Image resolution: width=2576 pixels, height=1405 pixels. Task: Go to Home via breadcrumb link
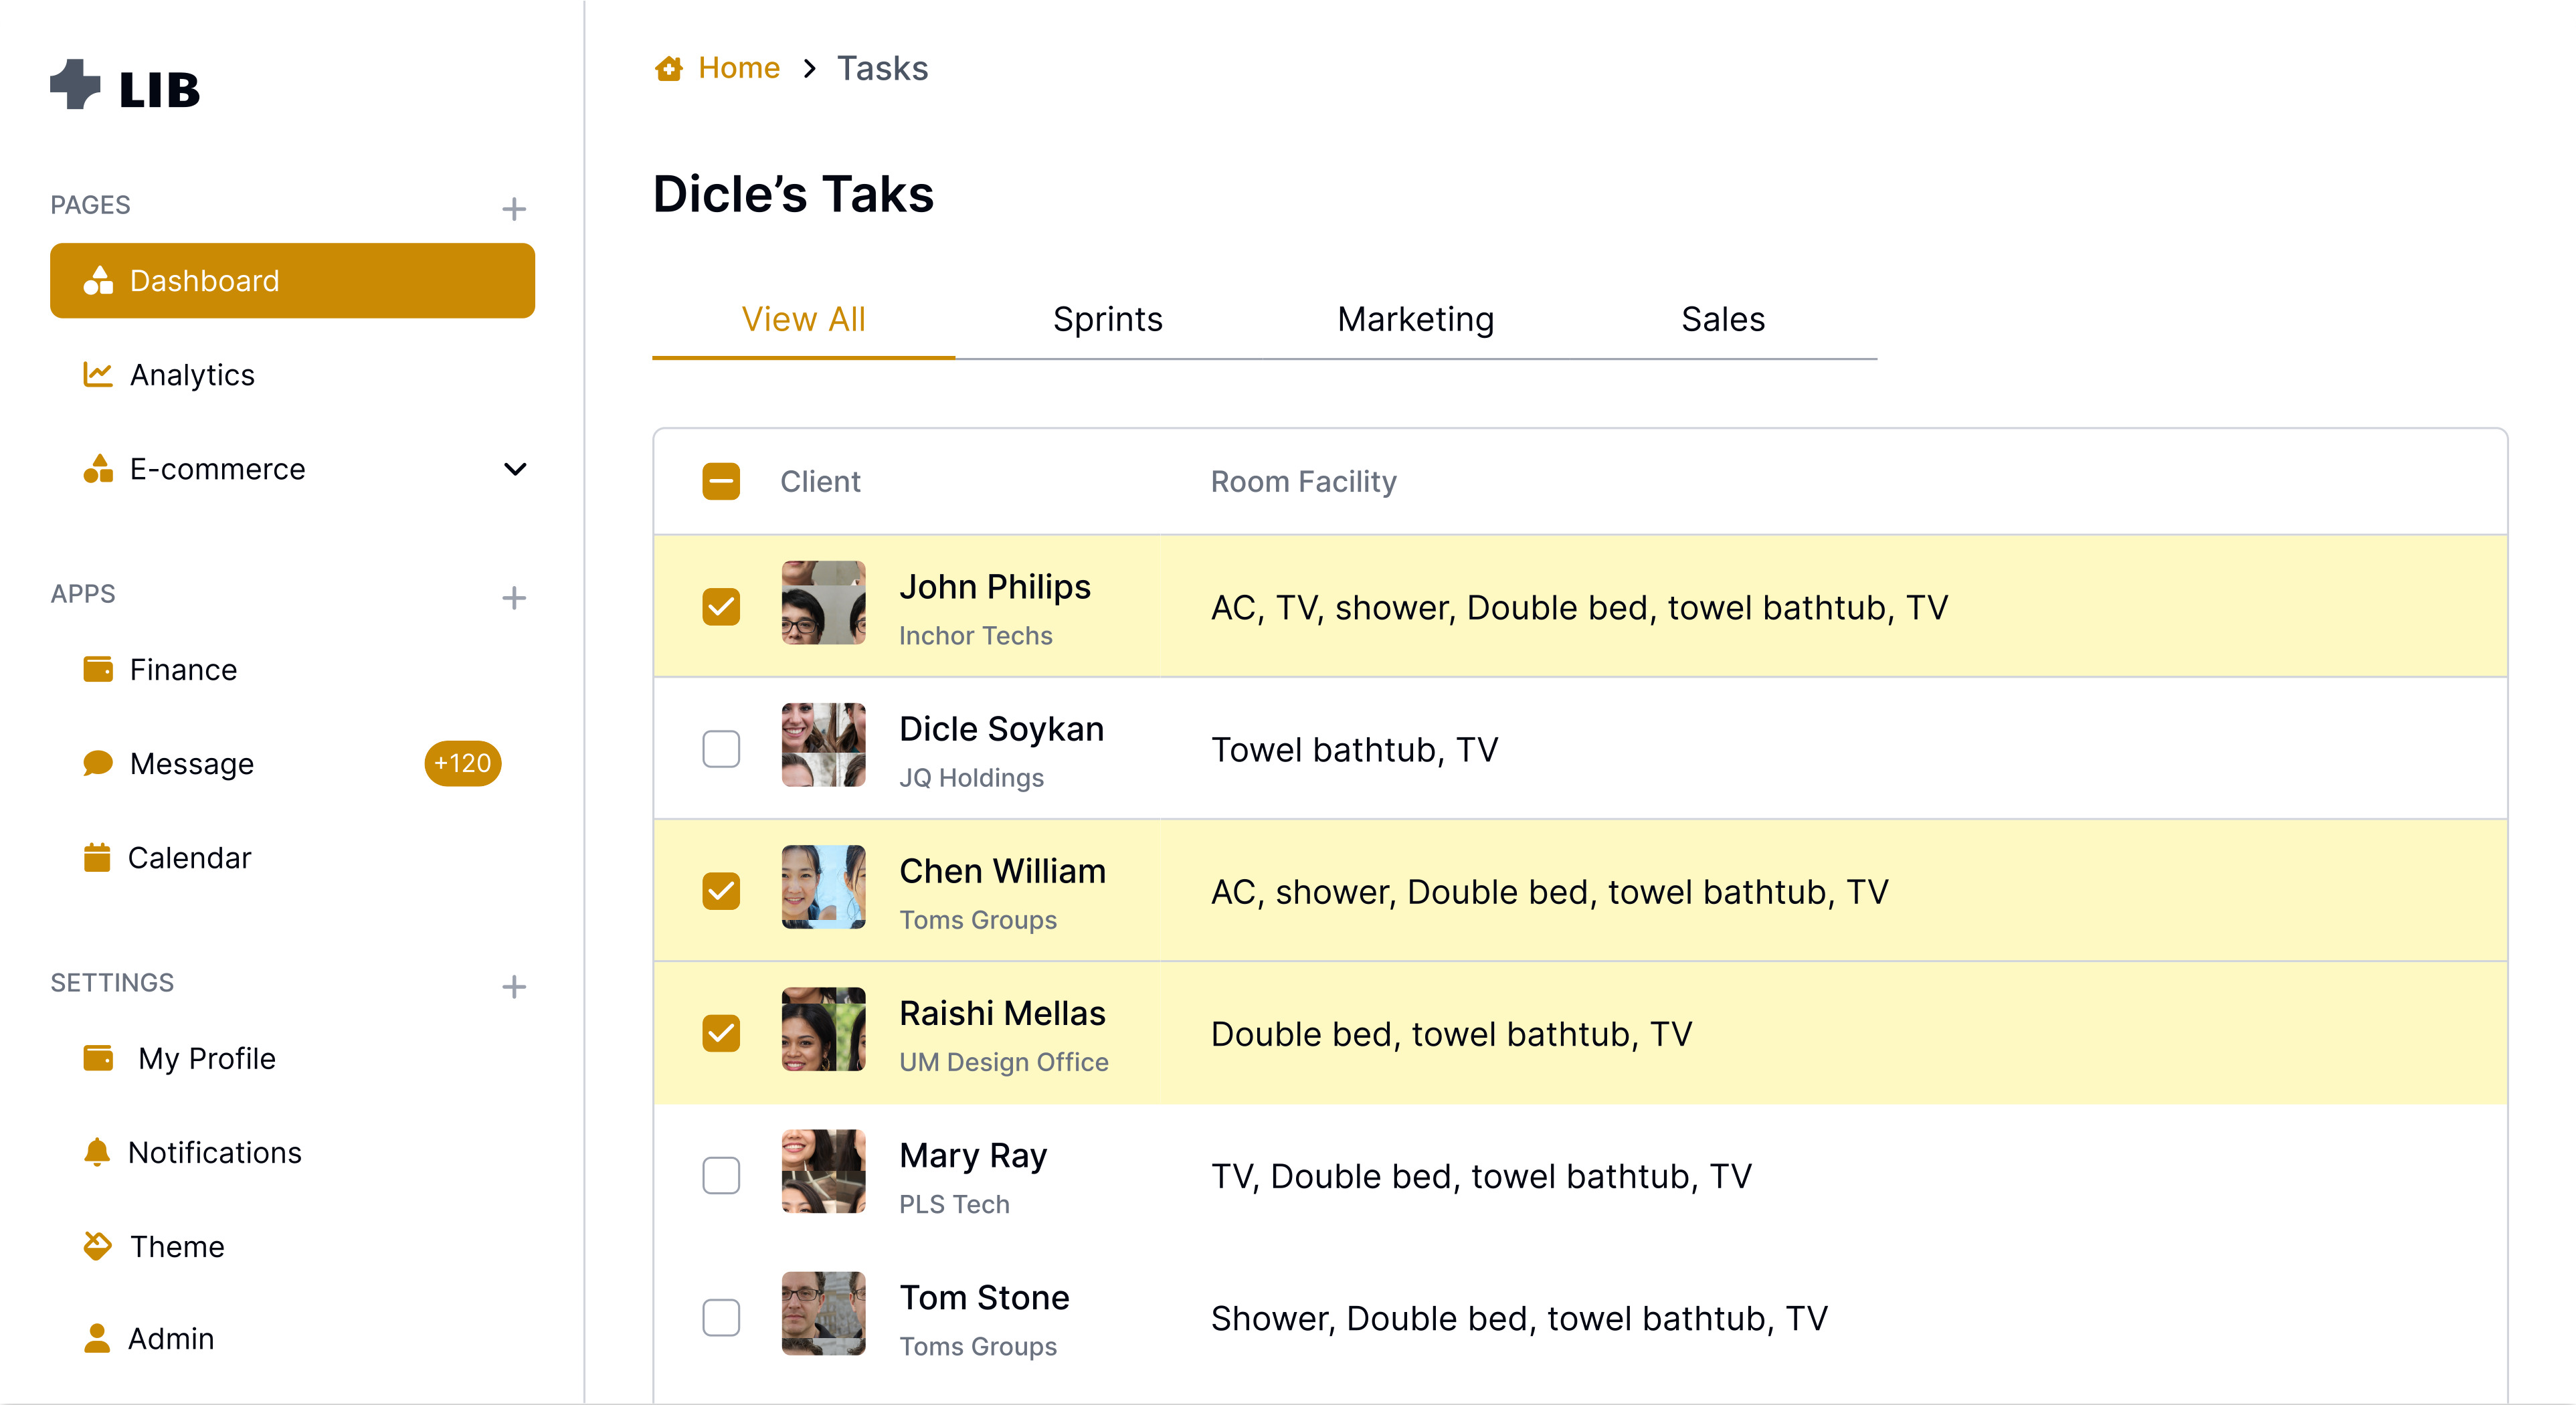point(738,68)
